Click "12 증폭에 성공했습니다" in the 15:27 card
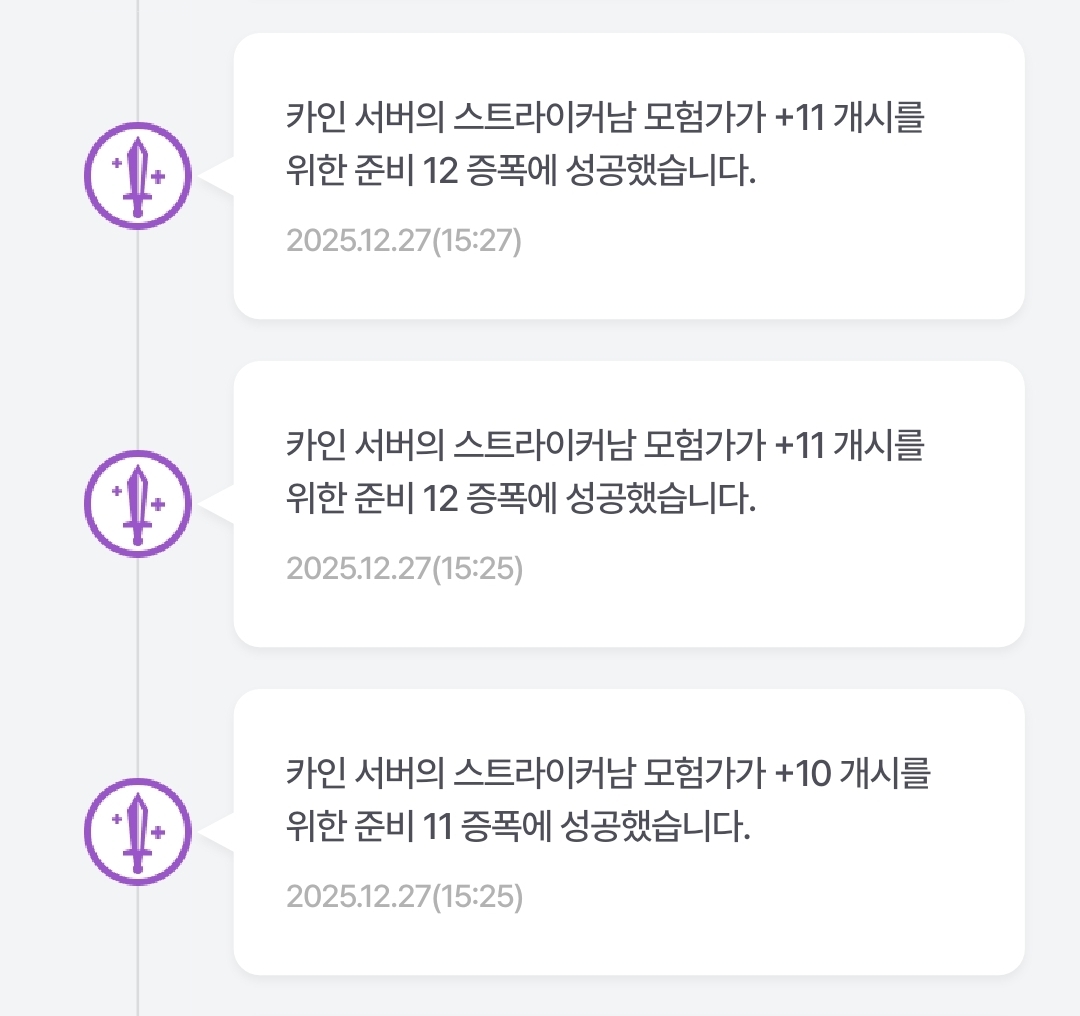 pos(590,174)
